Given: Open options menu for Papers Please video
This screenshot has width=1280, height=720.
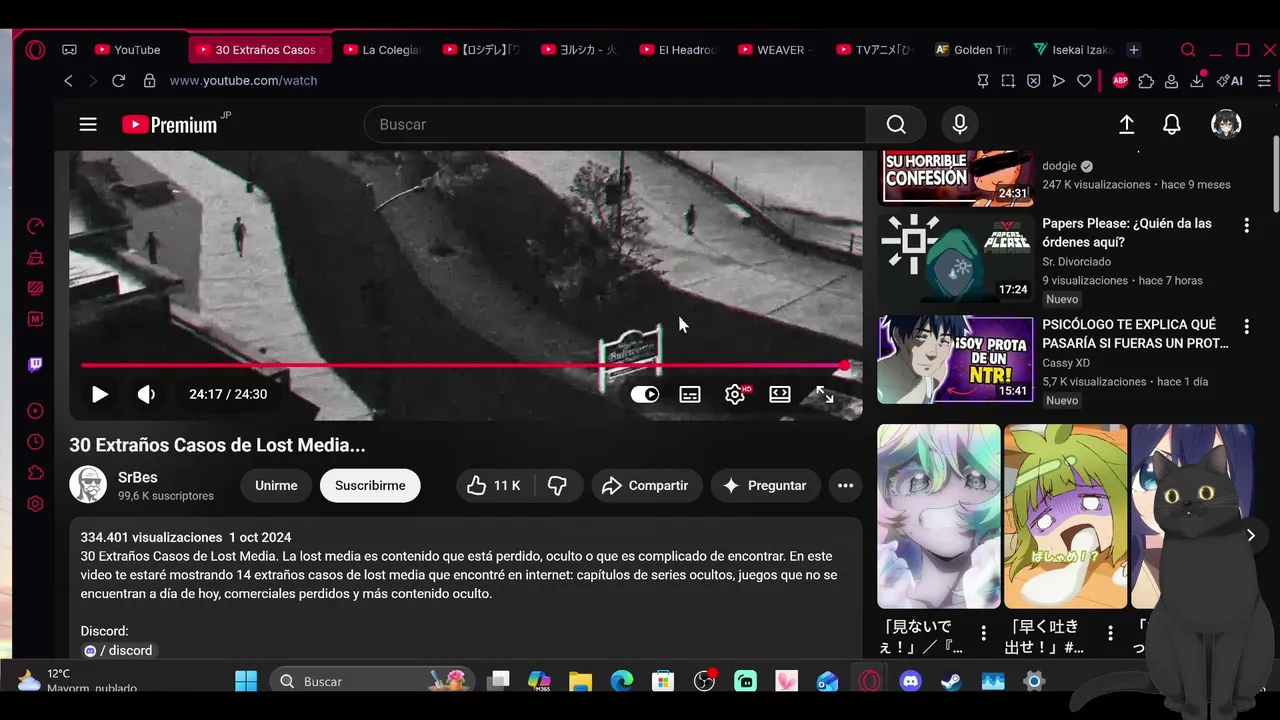Looking at the screenshot, I should point(1246,225).
